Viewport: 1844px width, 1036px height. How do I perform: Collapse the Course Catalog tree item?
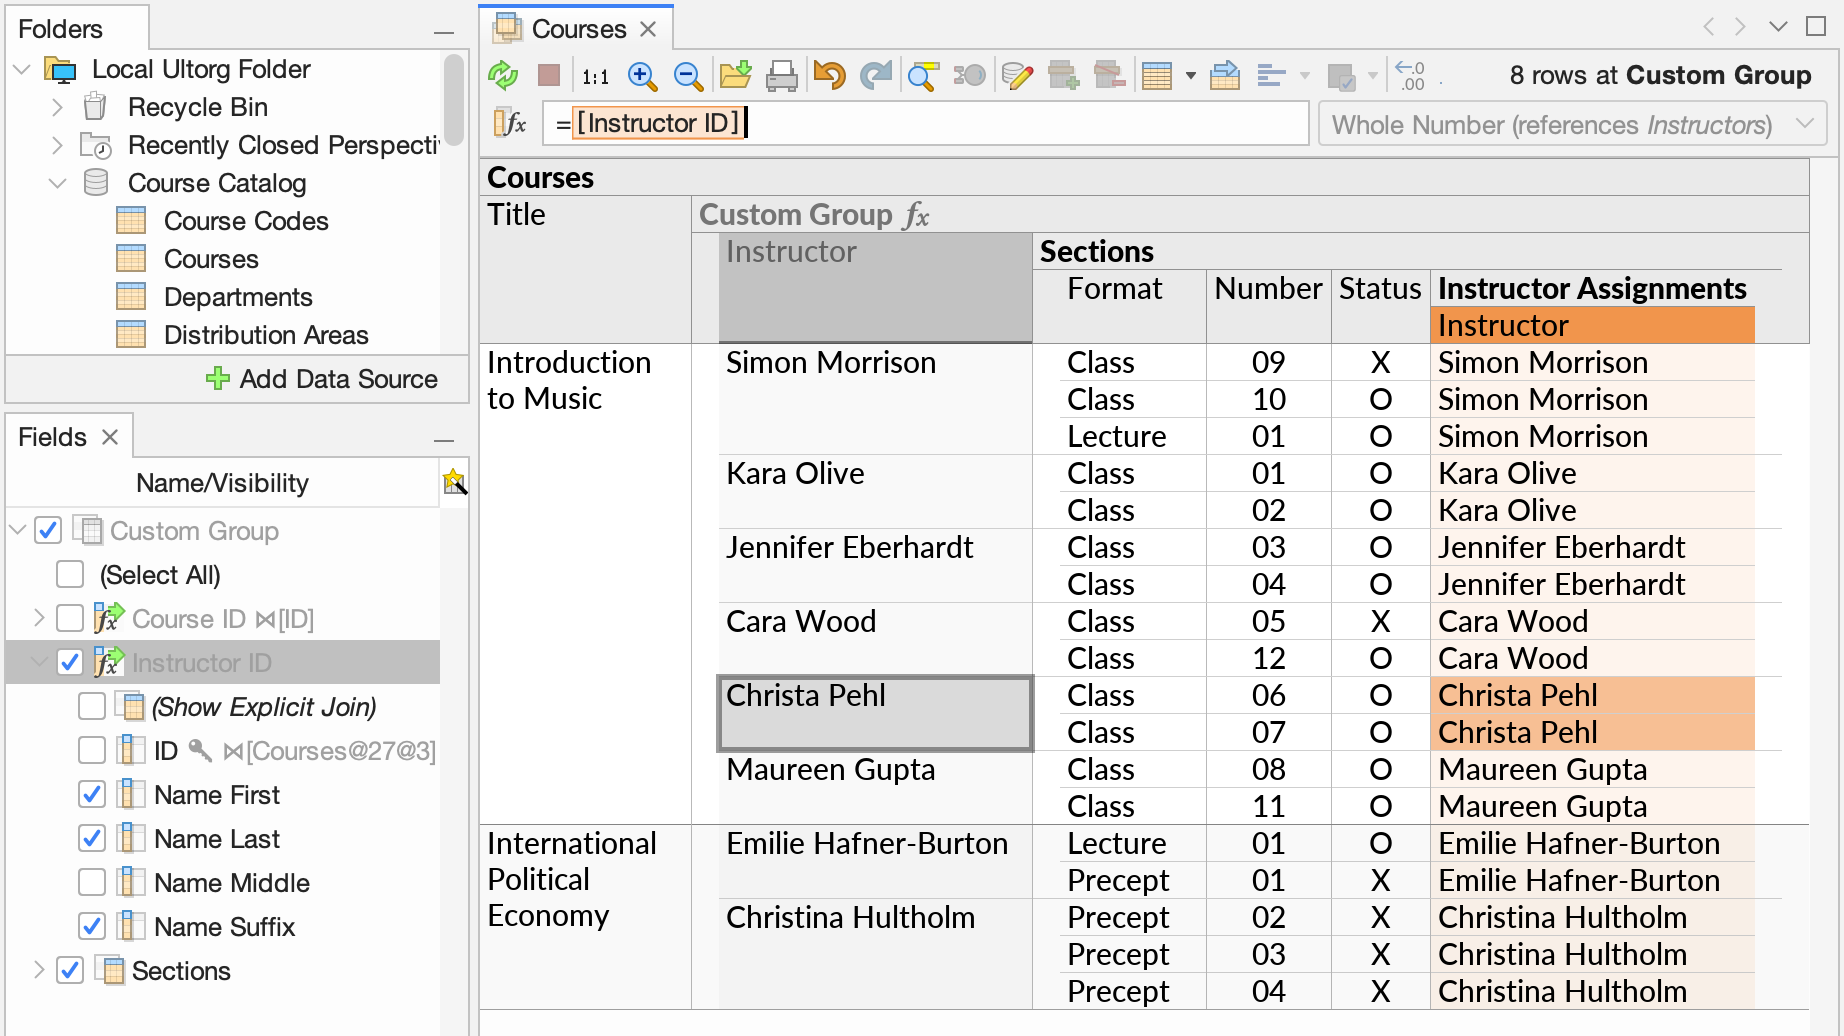[57, 183]
